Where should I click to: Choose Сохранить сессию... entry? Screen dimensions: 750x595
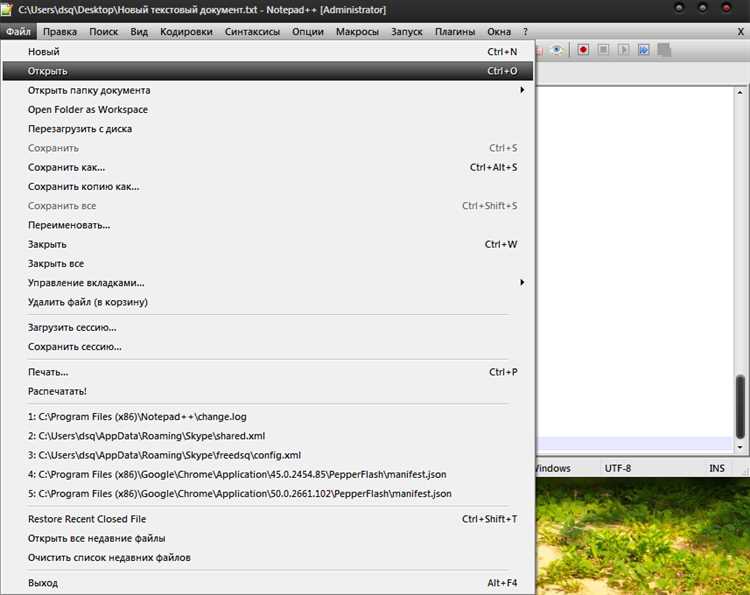(x=268, y=347)
